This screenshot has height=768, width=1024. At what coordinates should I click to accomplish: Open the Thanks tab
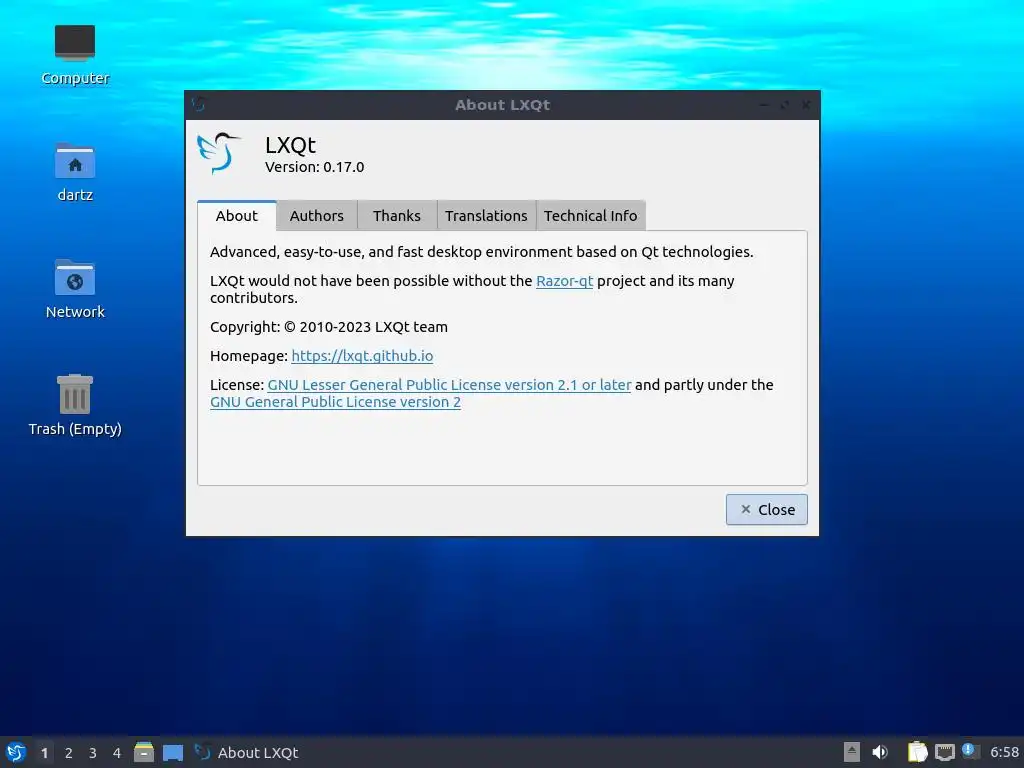[x=396, y=216]
